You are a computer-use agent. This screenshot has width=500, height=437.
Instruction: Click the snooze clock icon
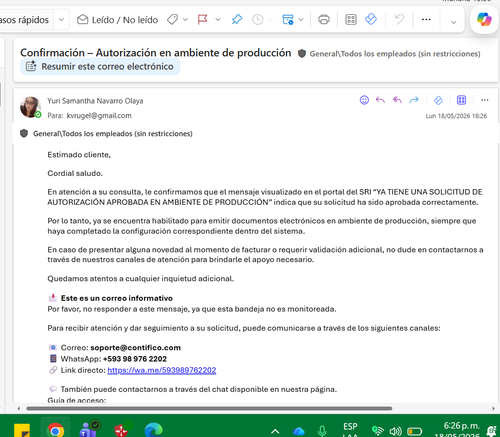click(257, 20)
